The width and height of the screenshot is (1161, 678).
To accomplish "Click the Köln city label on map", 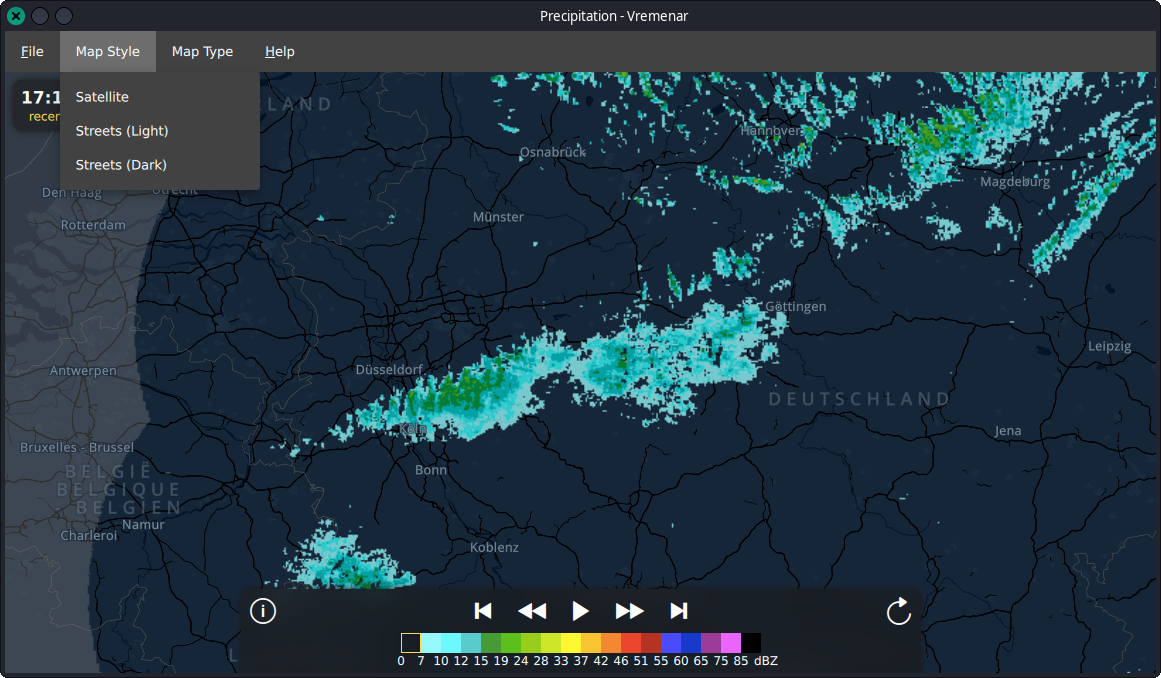I will click(x=413, y=429).
